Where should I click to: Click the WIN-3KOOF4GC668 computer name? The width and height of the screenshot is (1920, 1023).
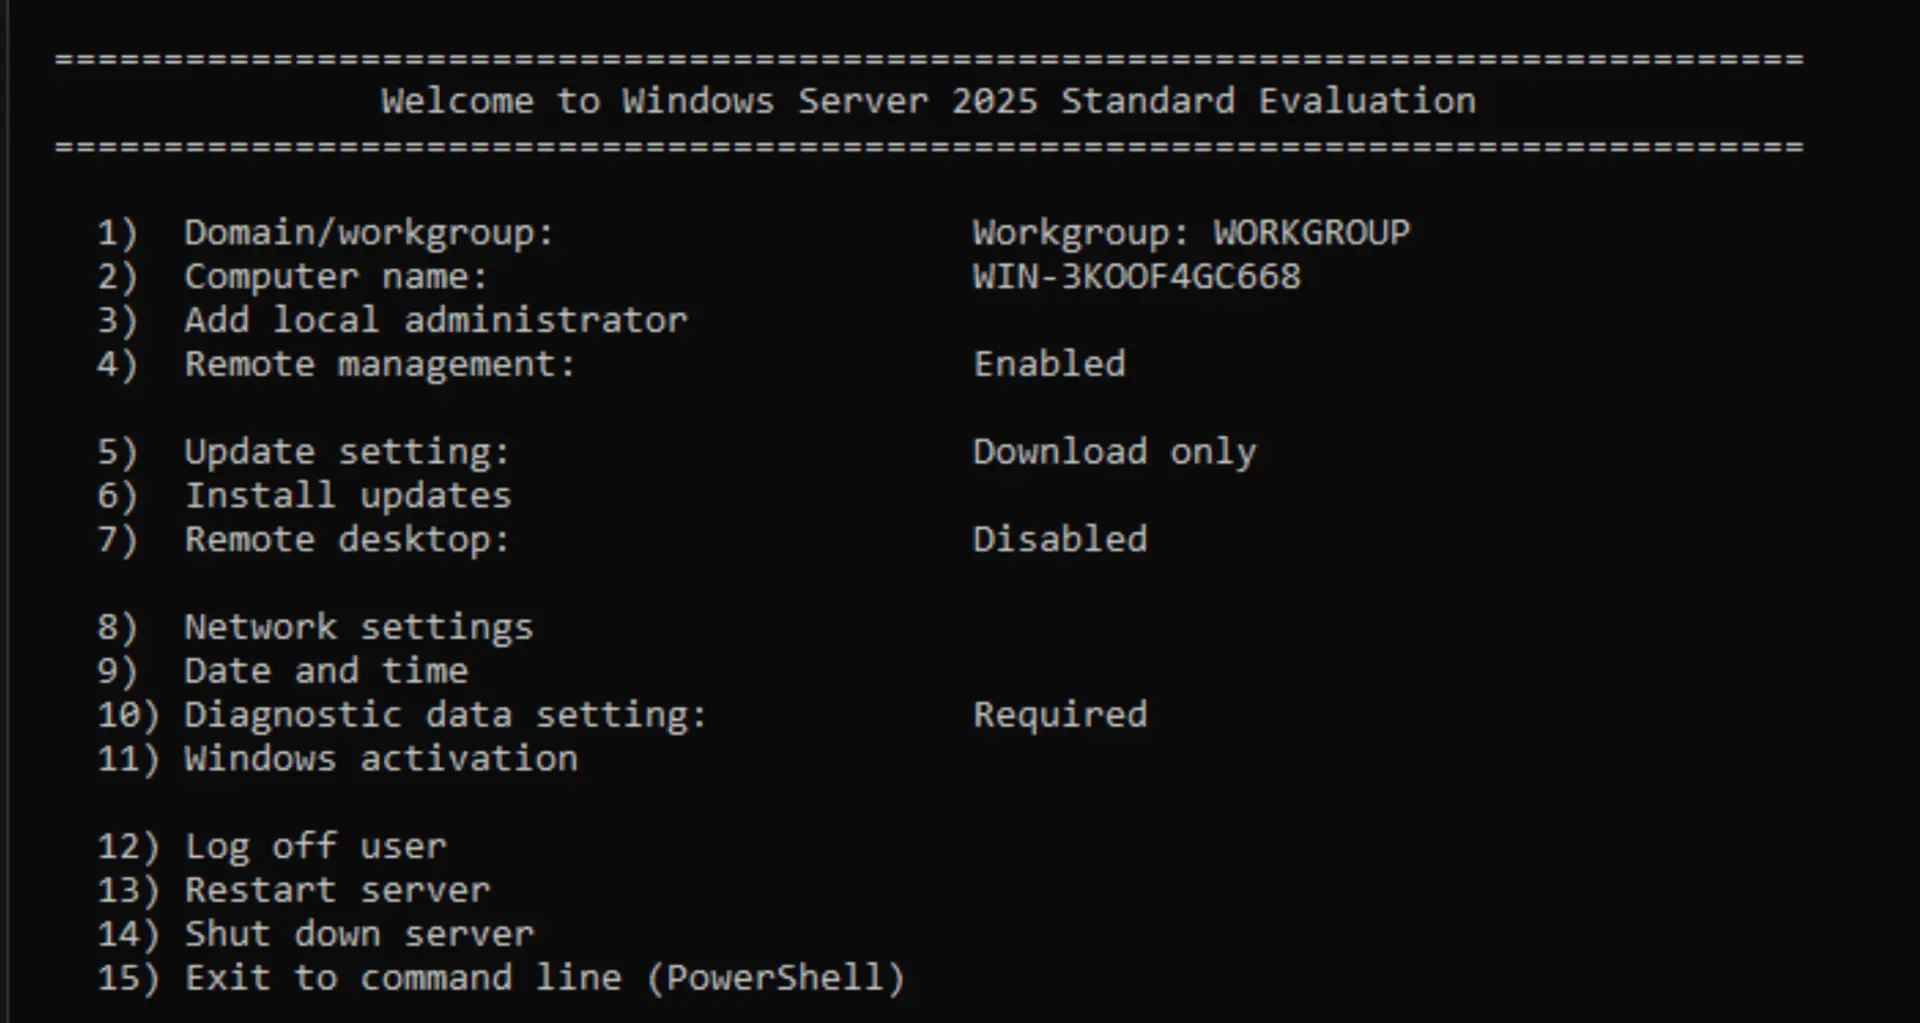[x=1137, y=276]
